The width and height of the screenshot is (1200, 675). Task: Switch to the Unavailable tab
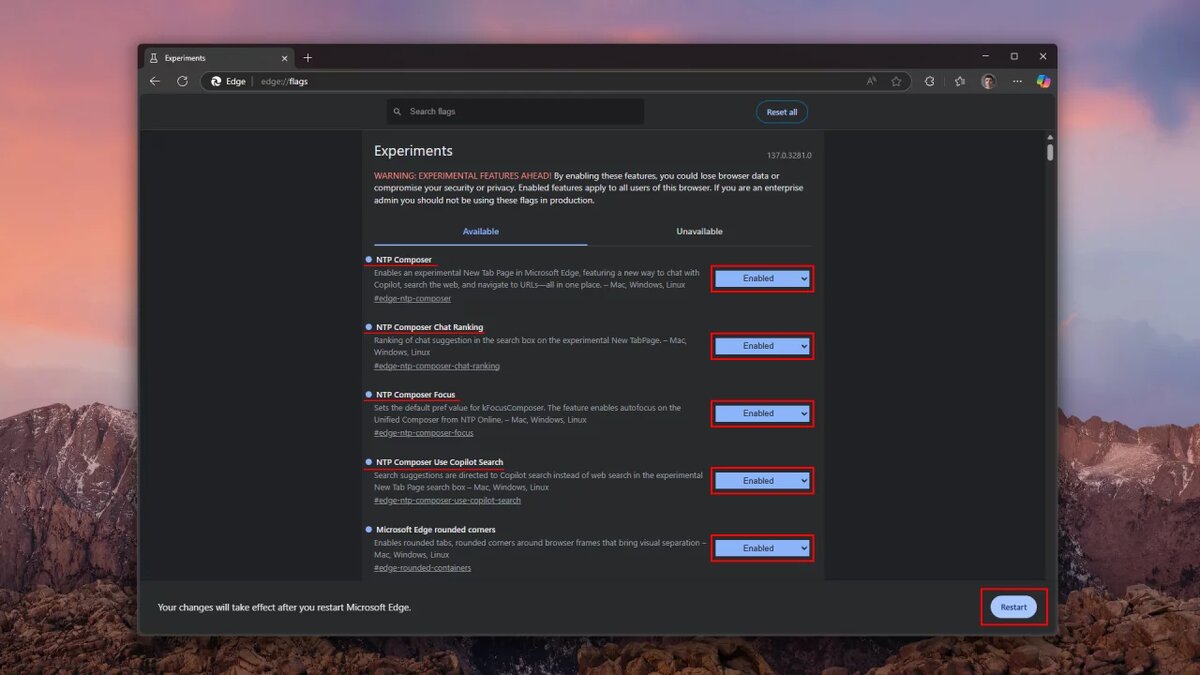699,231
